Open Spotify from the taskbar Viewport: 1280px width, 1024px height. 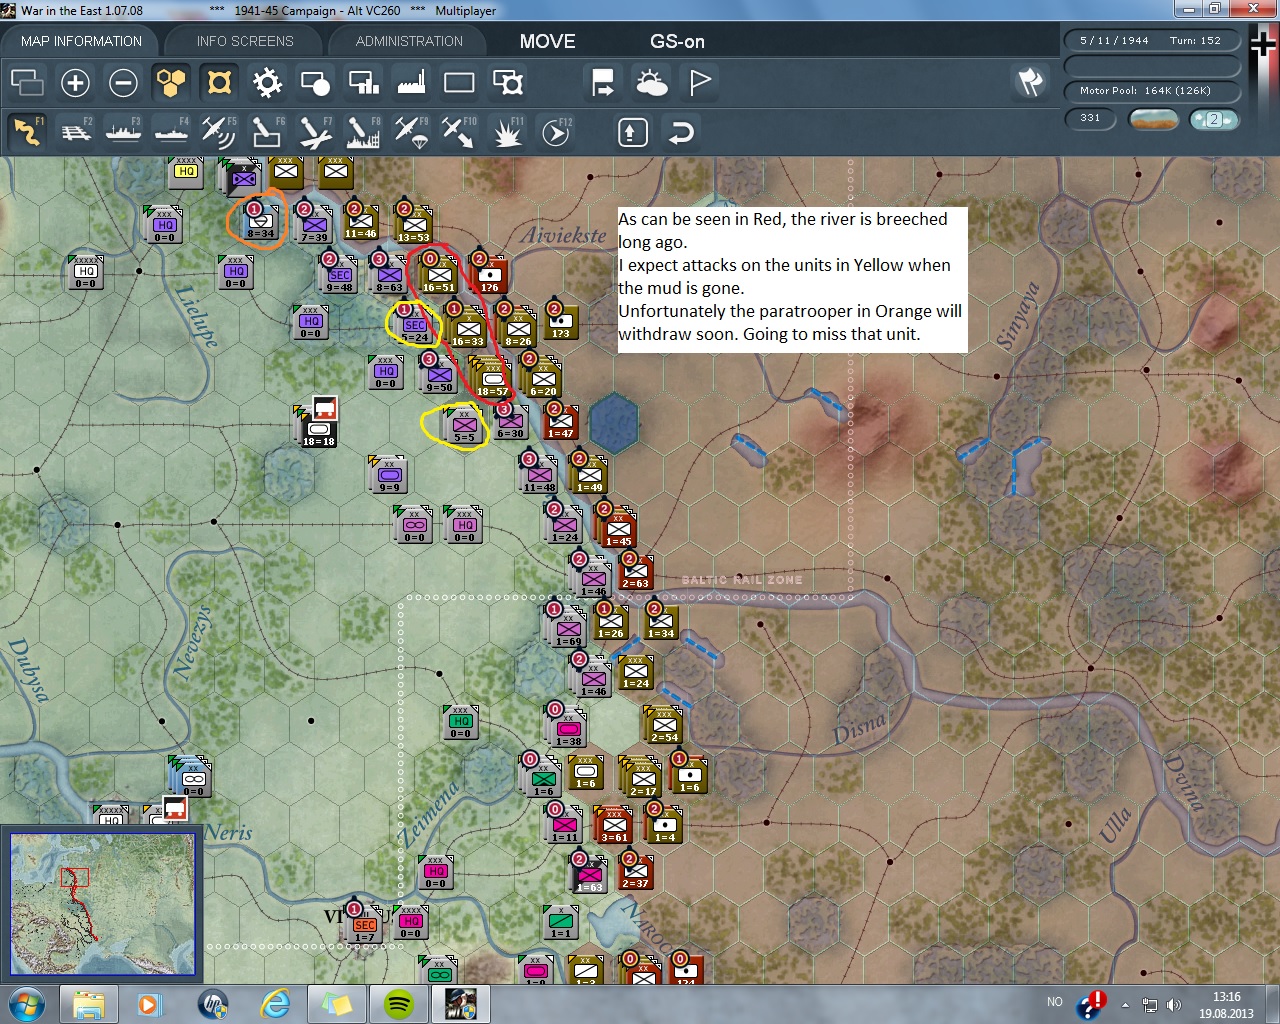[x=399, y=1004]
